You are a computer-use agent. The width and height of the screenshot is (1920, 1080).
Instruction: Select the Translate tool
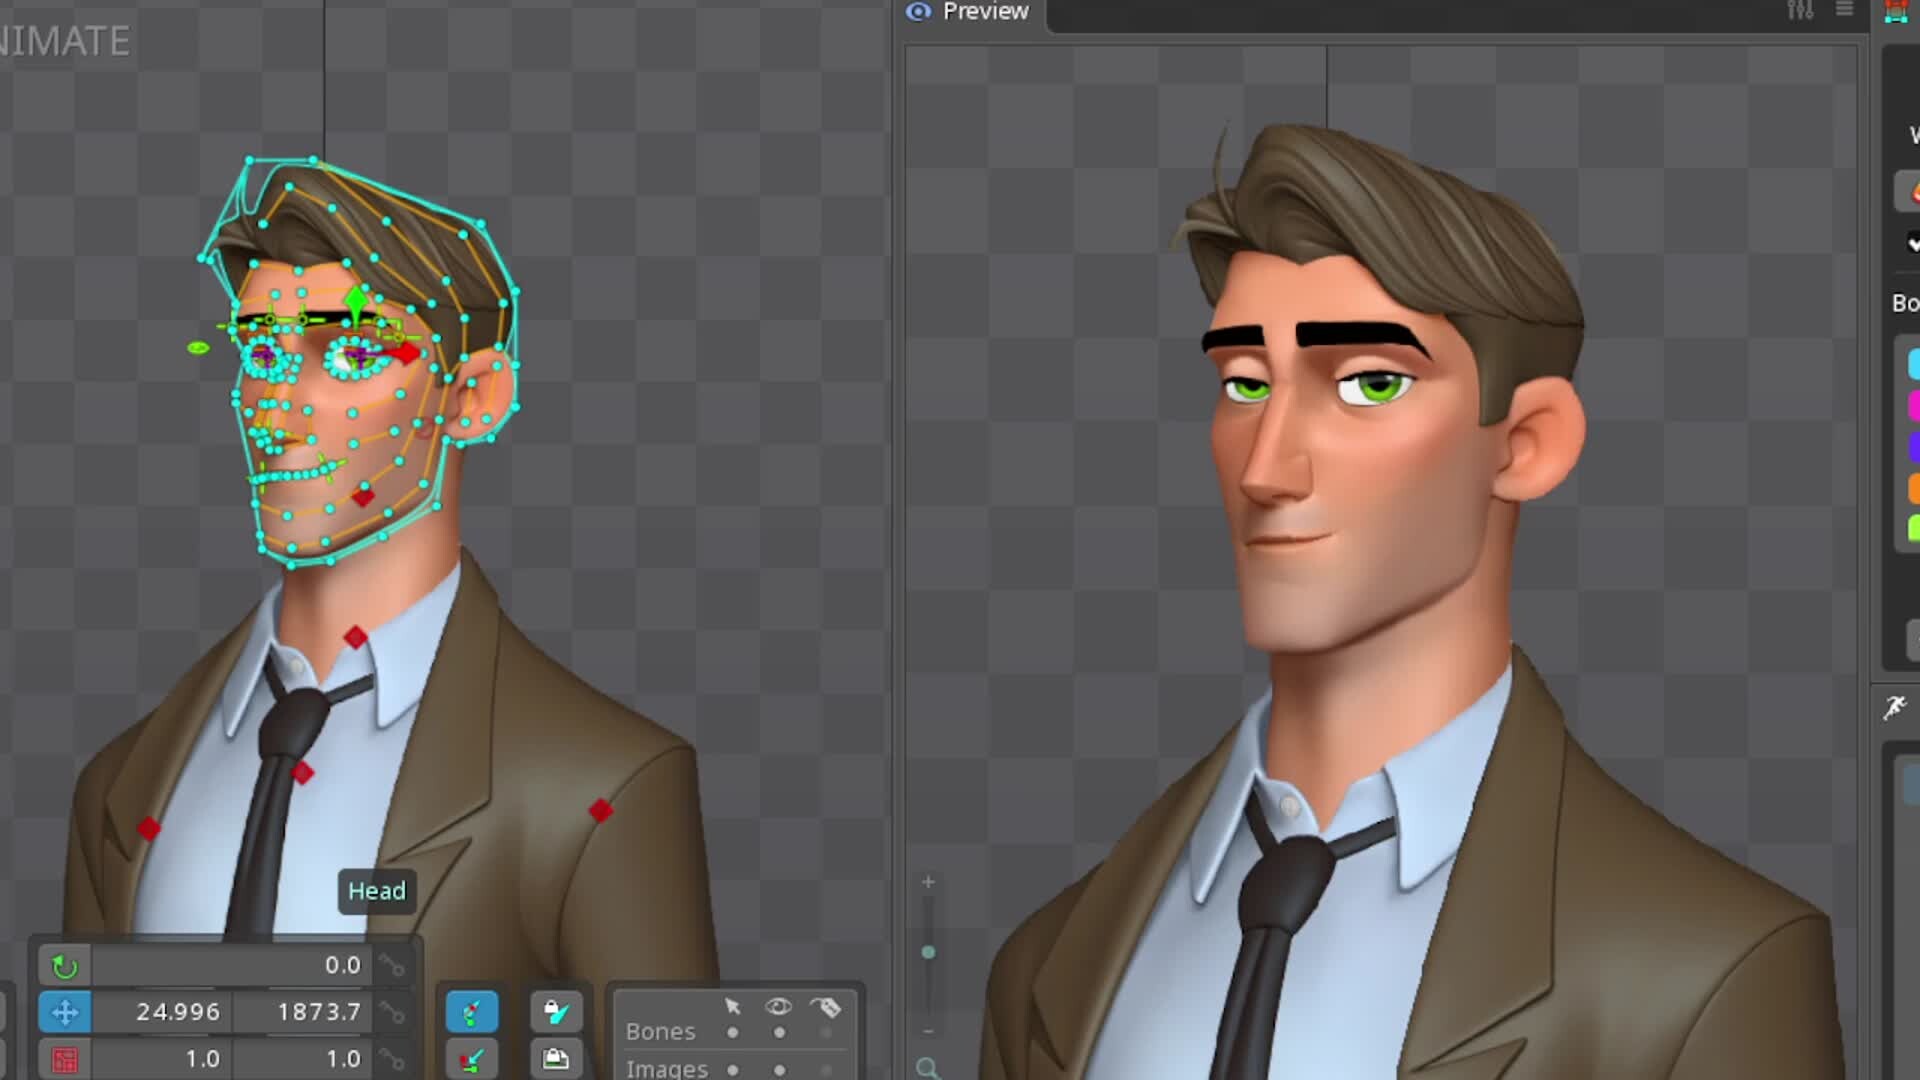65,1012
